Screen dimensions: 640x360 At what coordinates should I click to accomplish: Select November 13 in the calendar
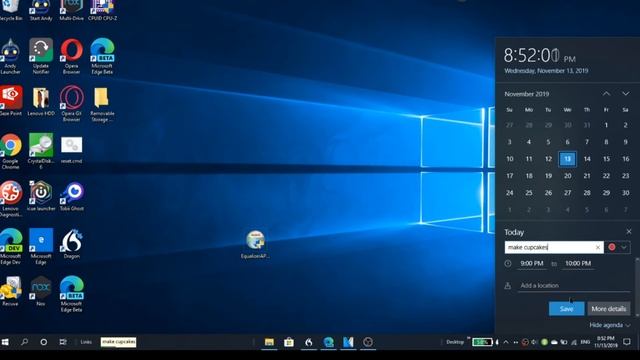pyautogui.click(x=567, y=159)
